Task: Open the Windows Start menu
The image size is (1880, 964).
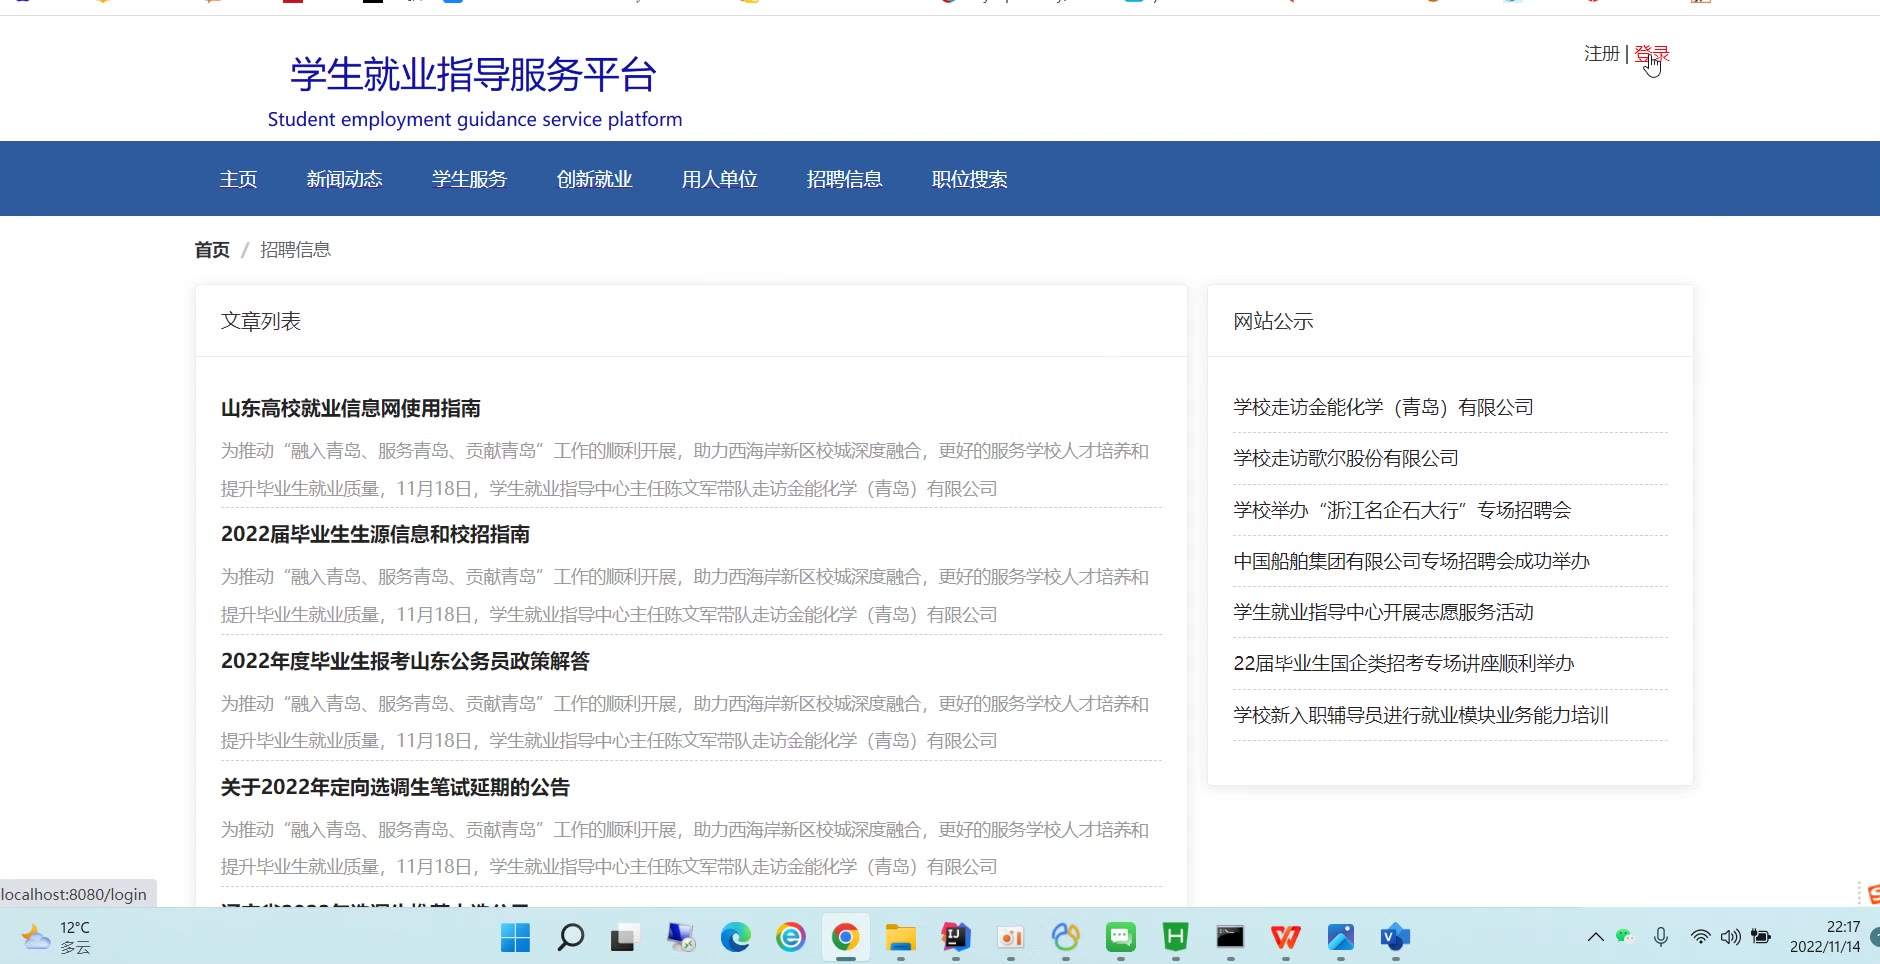Action: click(x=515, y=937)
